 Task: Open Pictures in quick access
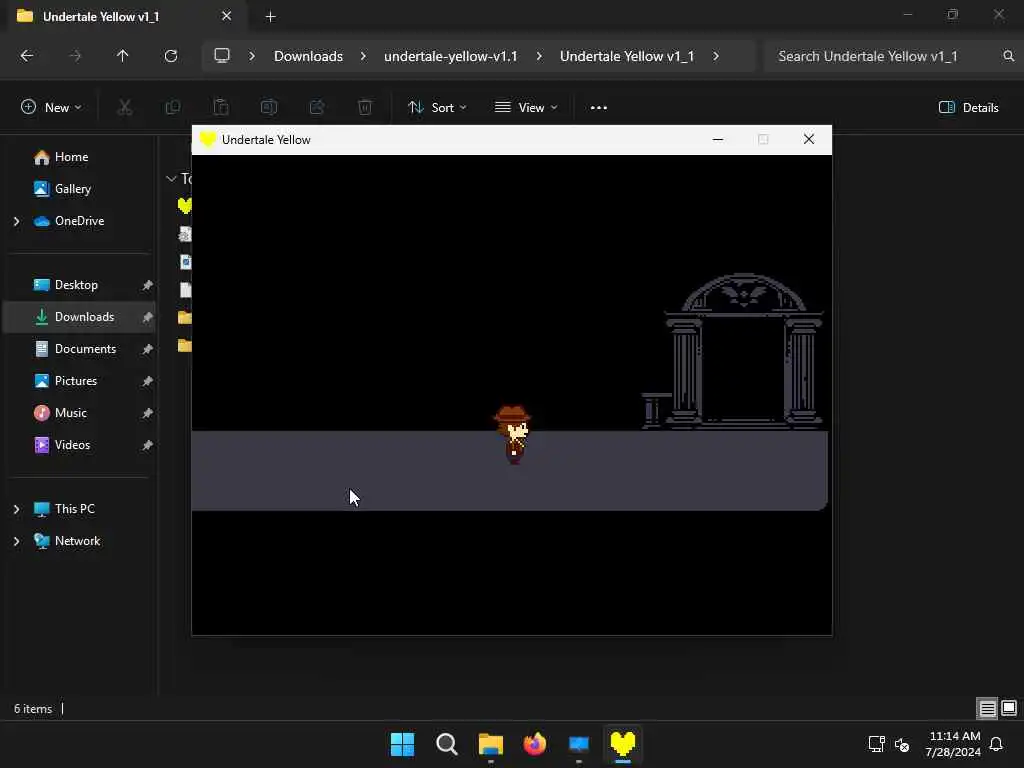click(76, 381)
